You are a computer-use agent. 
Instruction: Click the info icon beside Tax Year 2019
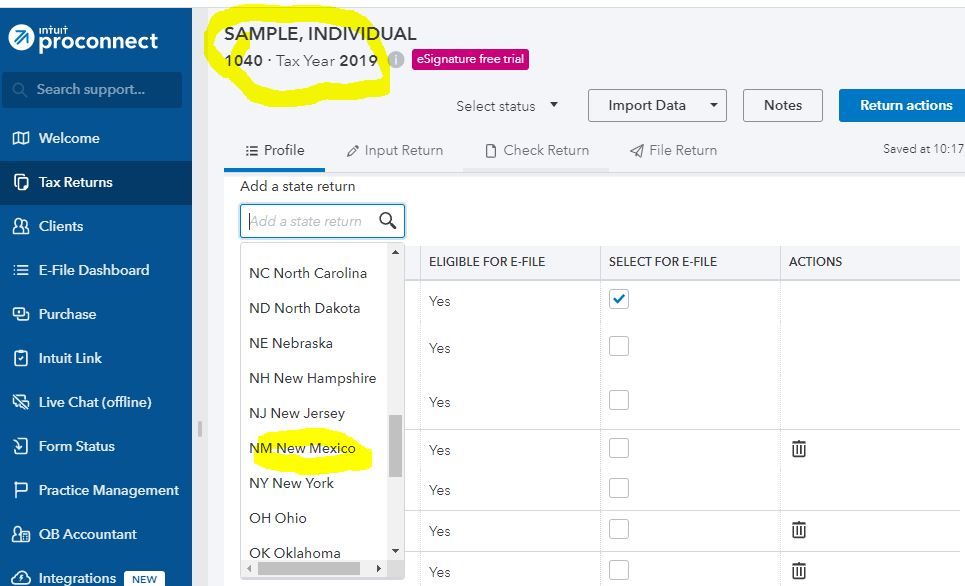(396, 60)
